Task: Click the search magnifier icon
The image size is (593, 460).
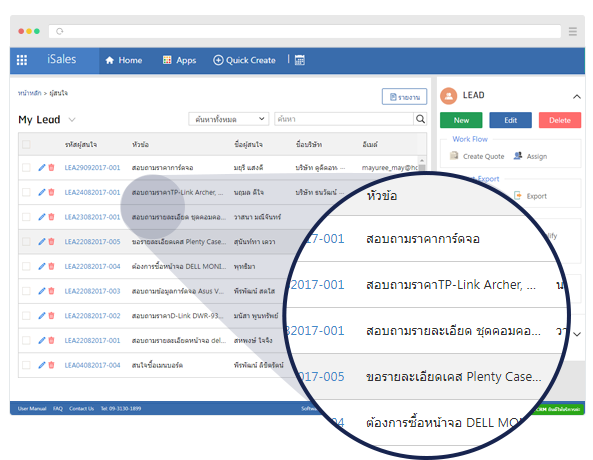Action: 420,119
